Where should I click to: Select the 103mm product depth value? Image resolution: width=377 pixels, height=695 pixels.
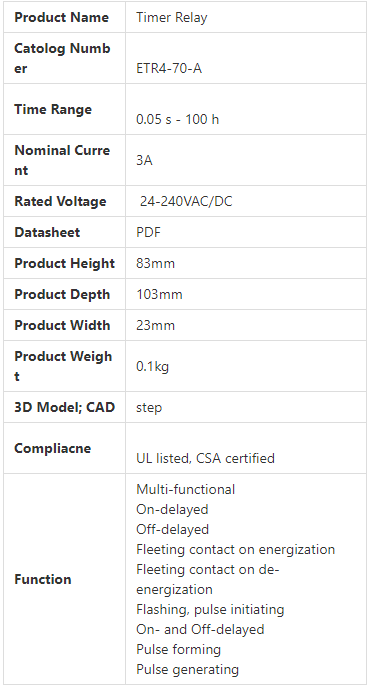pos(159,294)
